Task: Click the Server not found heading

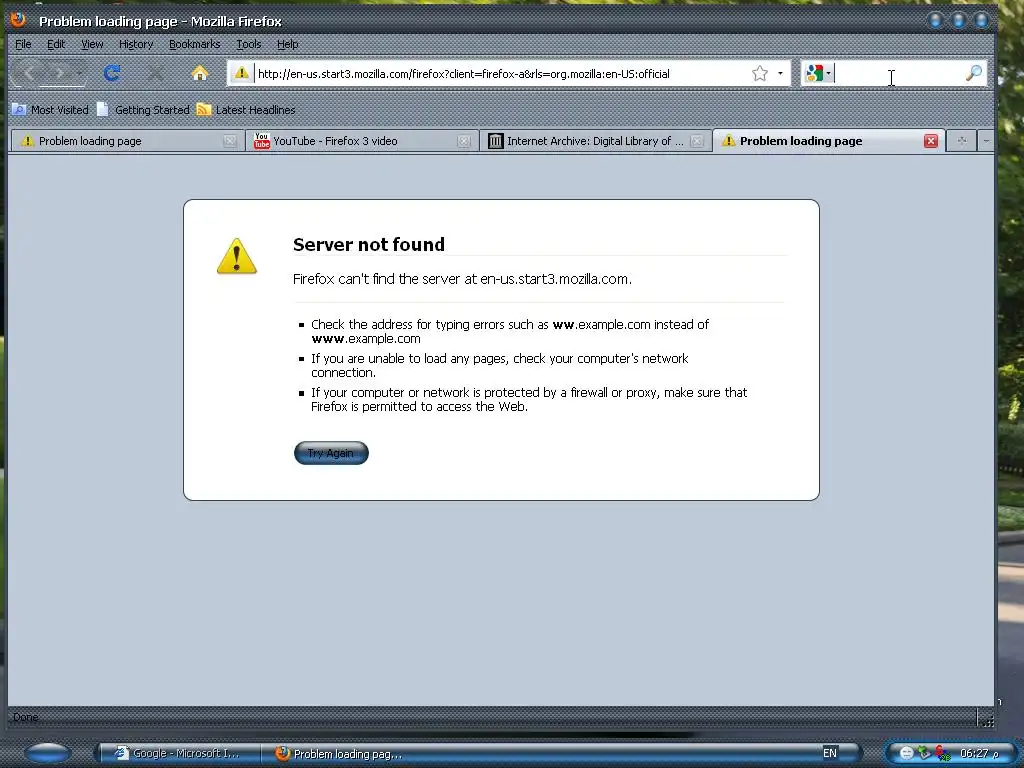Action: [x=369, y=244]
